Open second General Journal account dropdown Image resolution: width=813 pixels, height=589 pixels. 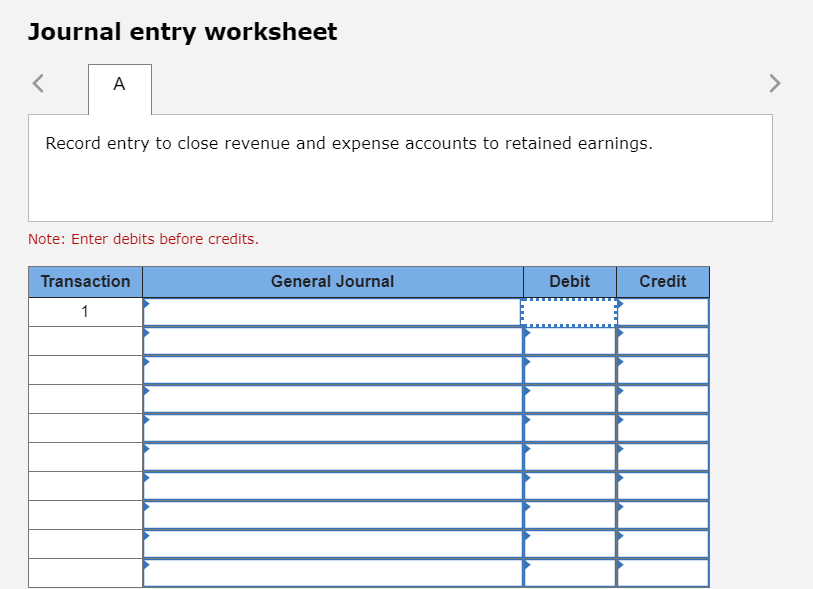(x=145, y=334)
